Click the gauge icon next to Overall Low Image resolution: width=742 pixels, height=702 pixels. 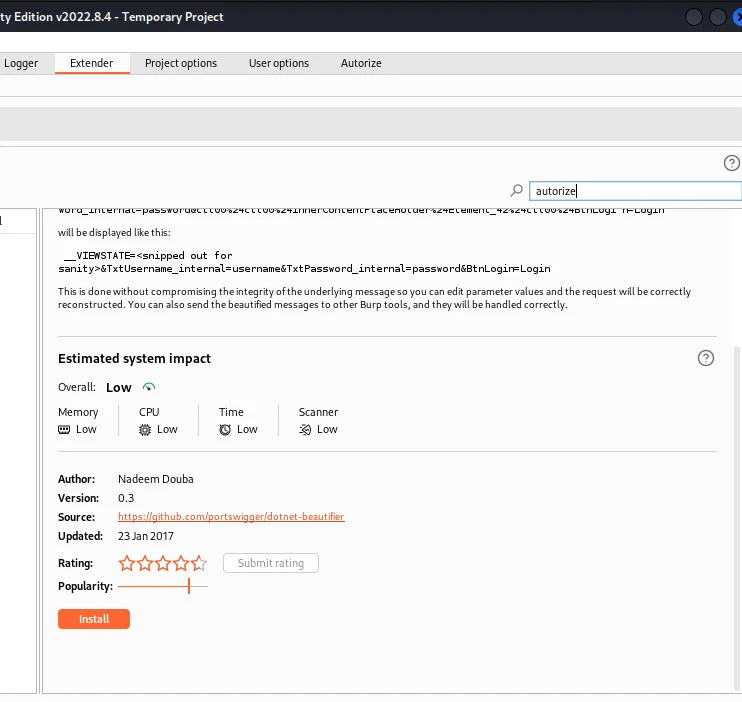[x=149, y=387]
